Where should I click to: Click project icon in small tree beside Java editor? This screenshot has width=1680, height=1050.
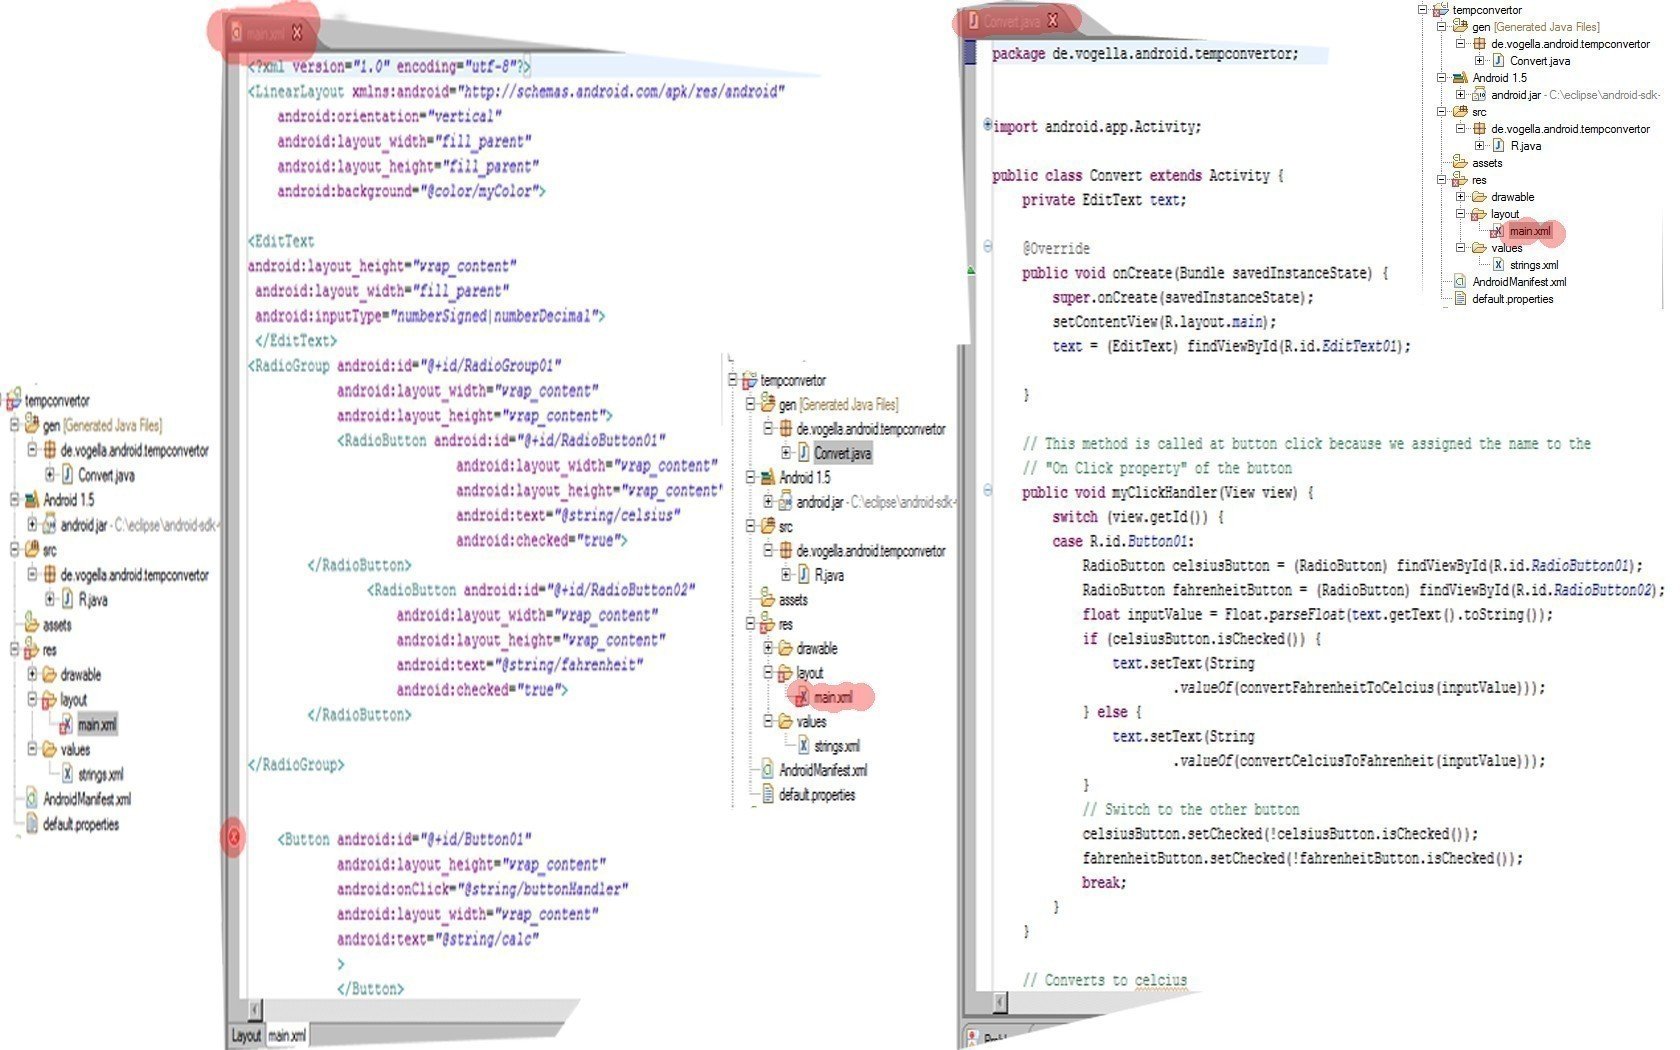[x=1441, y=10]
